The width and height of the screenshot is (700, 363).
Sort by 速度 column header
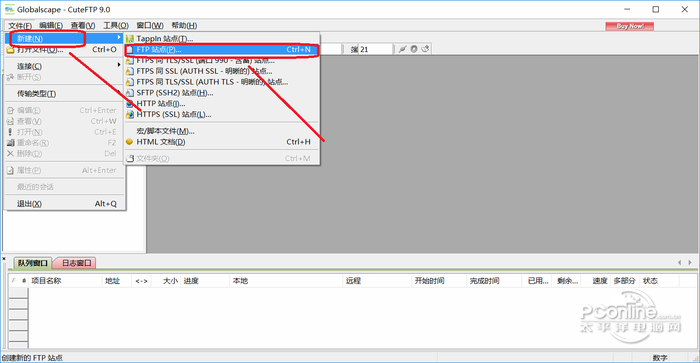pyautogui.click(x=596, y=281)
